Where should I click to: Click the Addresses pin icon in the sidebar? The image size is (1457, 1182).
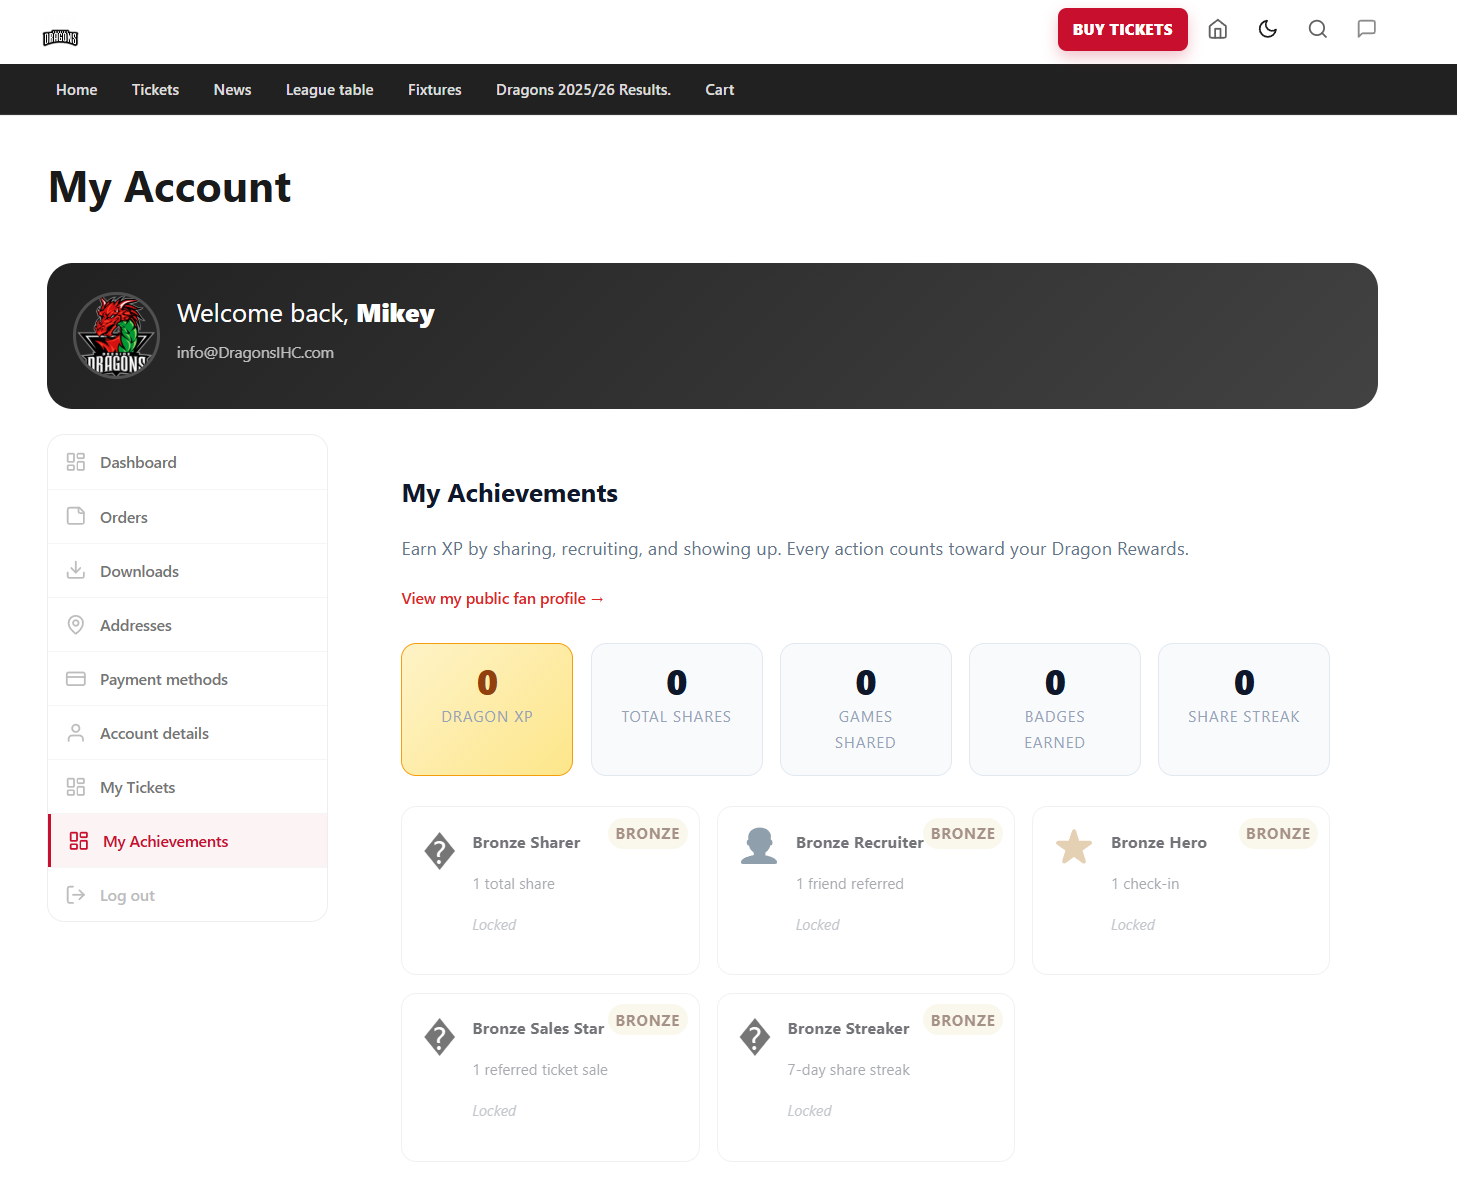(76, 624)
